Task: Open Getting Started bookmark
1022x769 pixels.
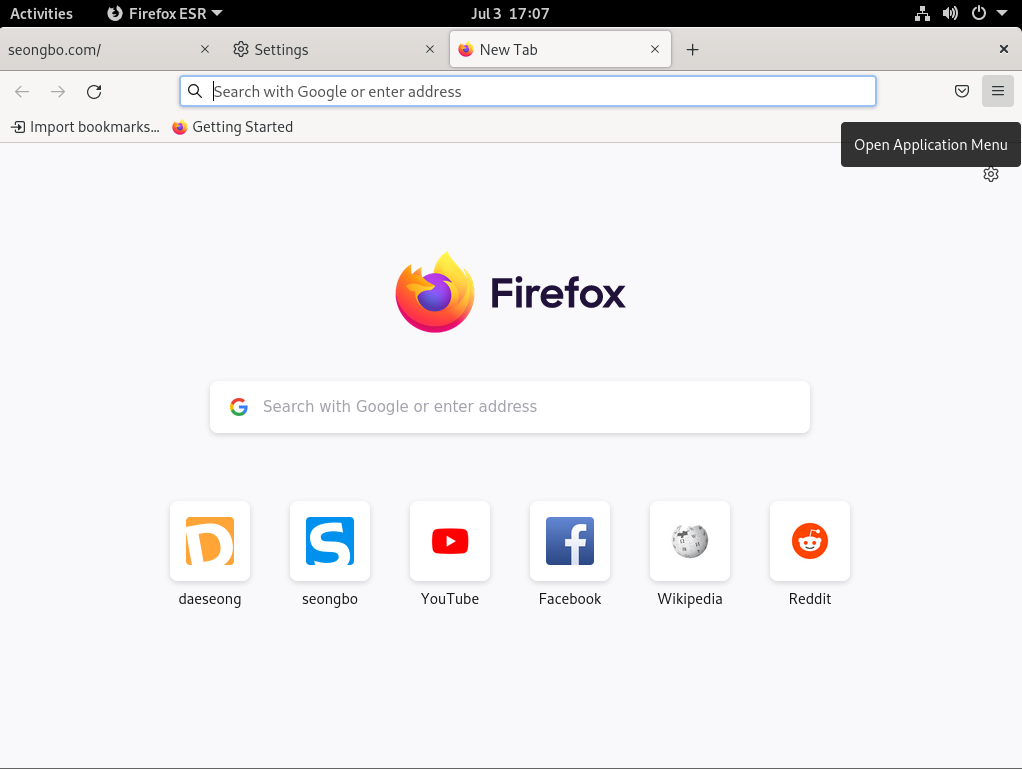Action: (x=233, y=127)
